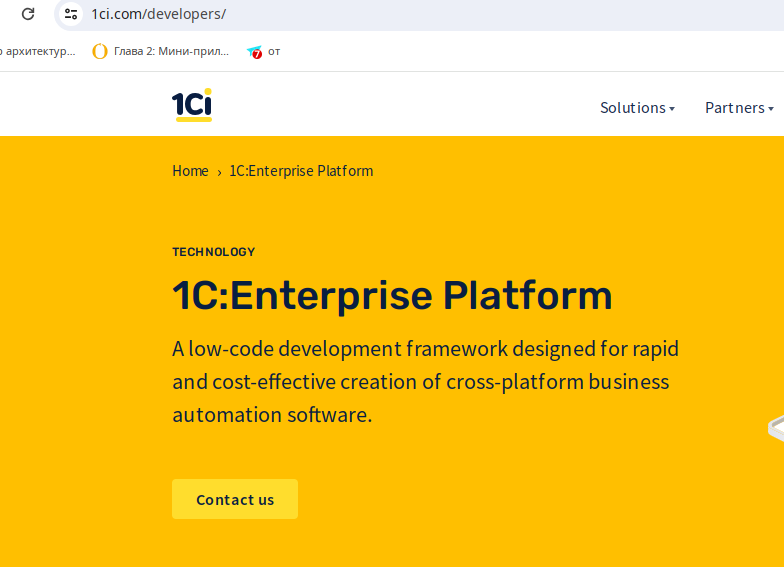This screenshot has width=784, height=567.
Task: Click the 1C:Enterprise Platform breadcrumb link
Action: (301, 171)
